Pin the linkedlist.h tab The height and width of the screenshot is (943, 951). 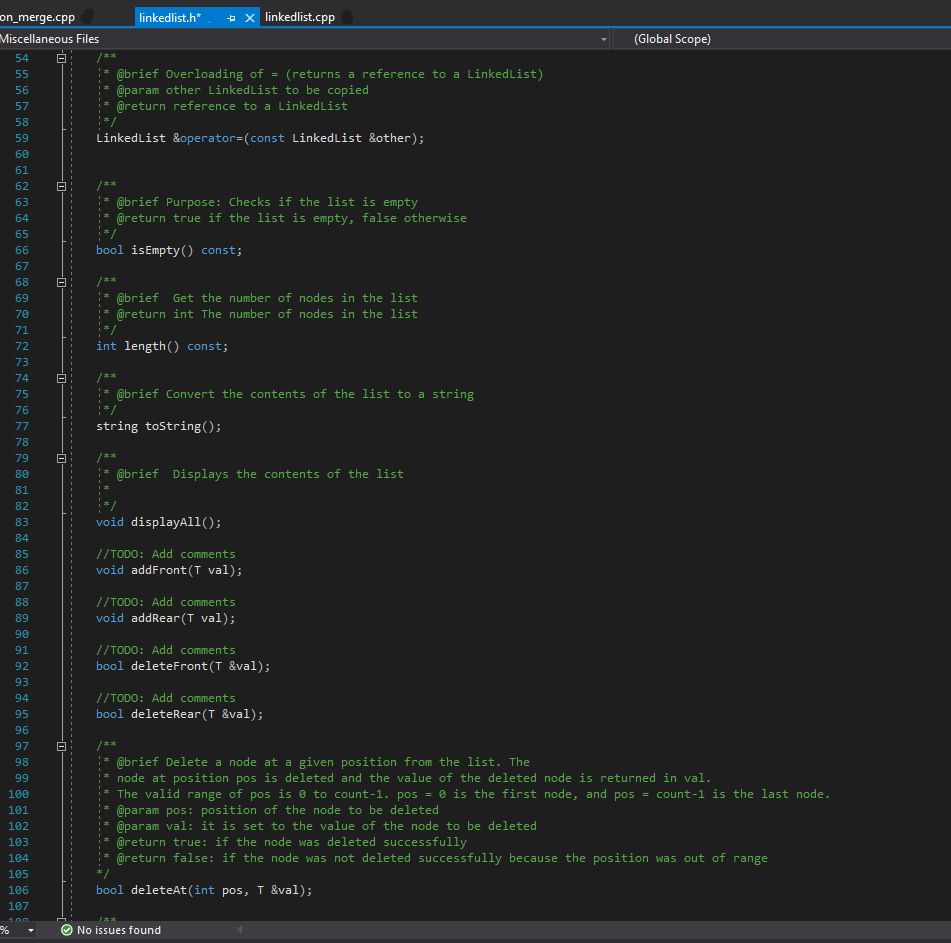point(232,18)
